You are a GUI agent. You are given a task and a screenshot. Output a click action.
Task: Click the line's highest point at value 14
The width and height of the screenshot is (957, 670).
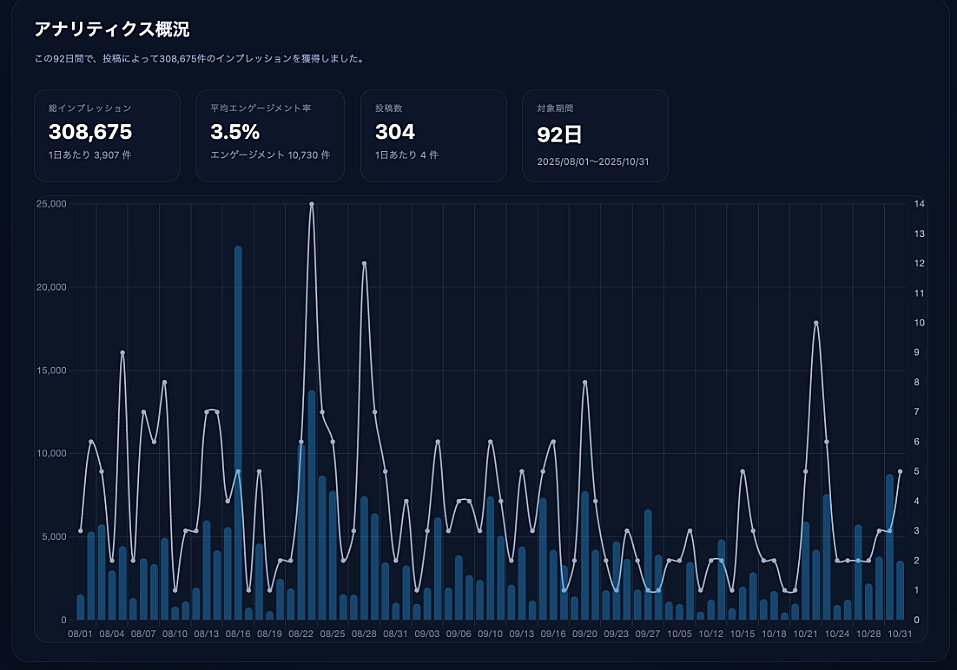[x=312, y=204]
